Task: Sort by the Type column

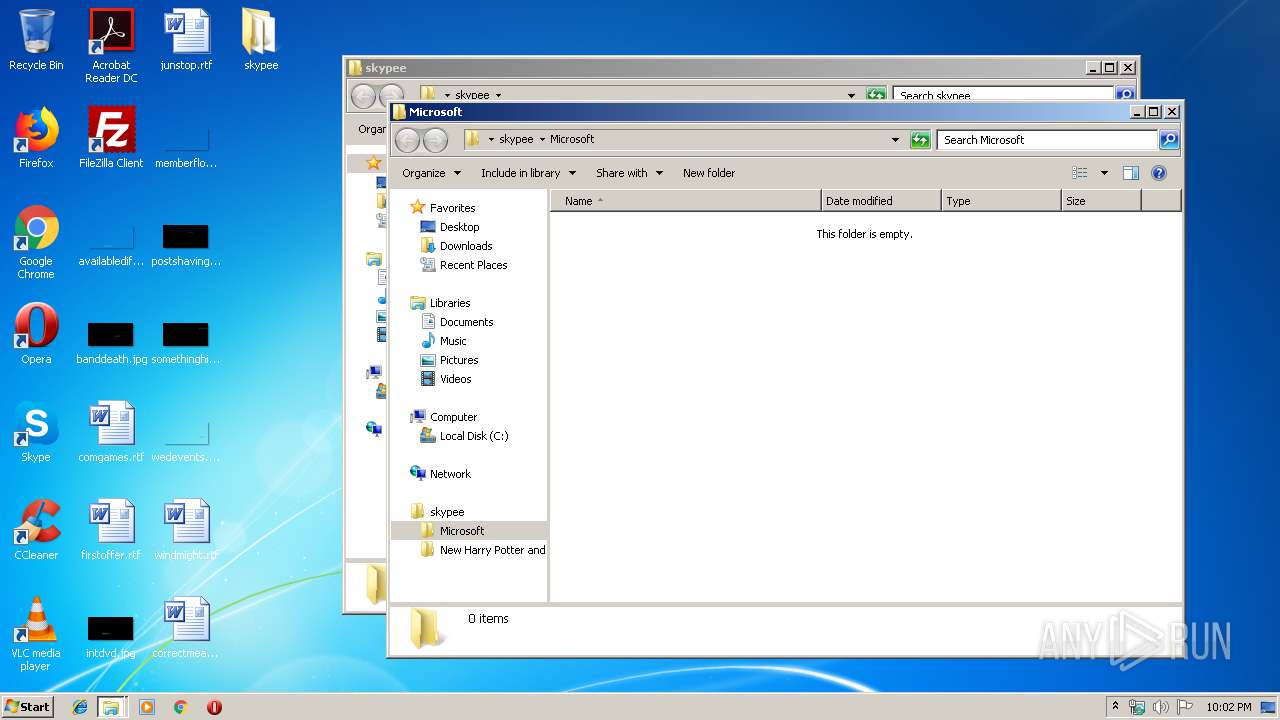Action: [1001, 201]
